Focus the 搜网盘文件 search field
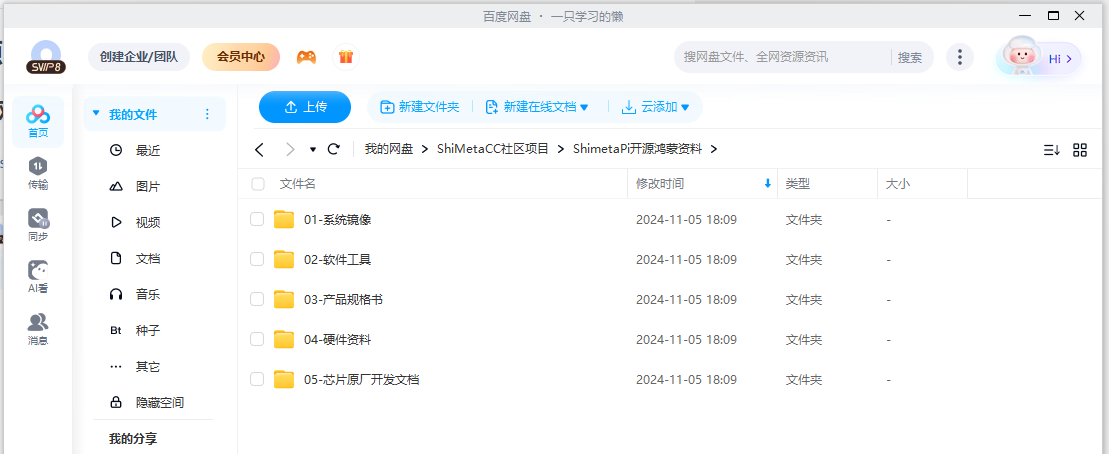The width and height of the screenshot is (1109, 454). 782,57
